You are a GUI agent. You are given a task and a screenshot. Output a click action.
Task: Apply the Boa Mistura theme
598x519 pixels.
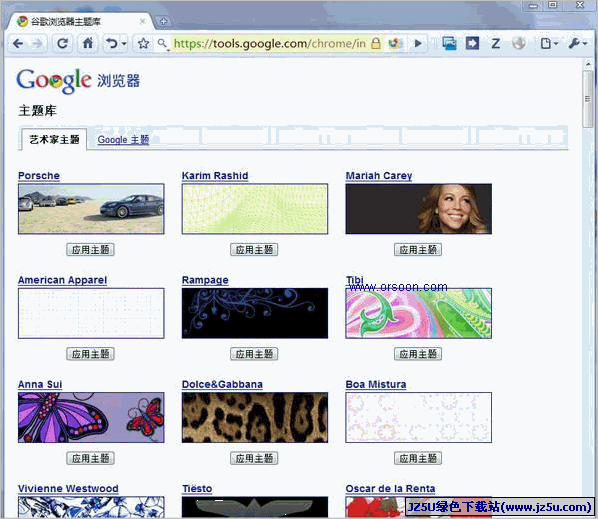click(418, 458)
